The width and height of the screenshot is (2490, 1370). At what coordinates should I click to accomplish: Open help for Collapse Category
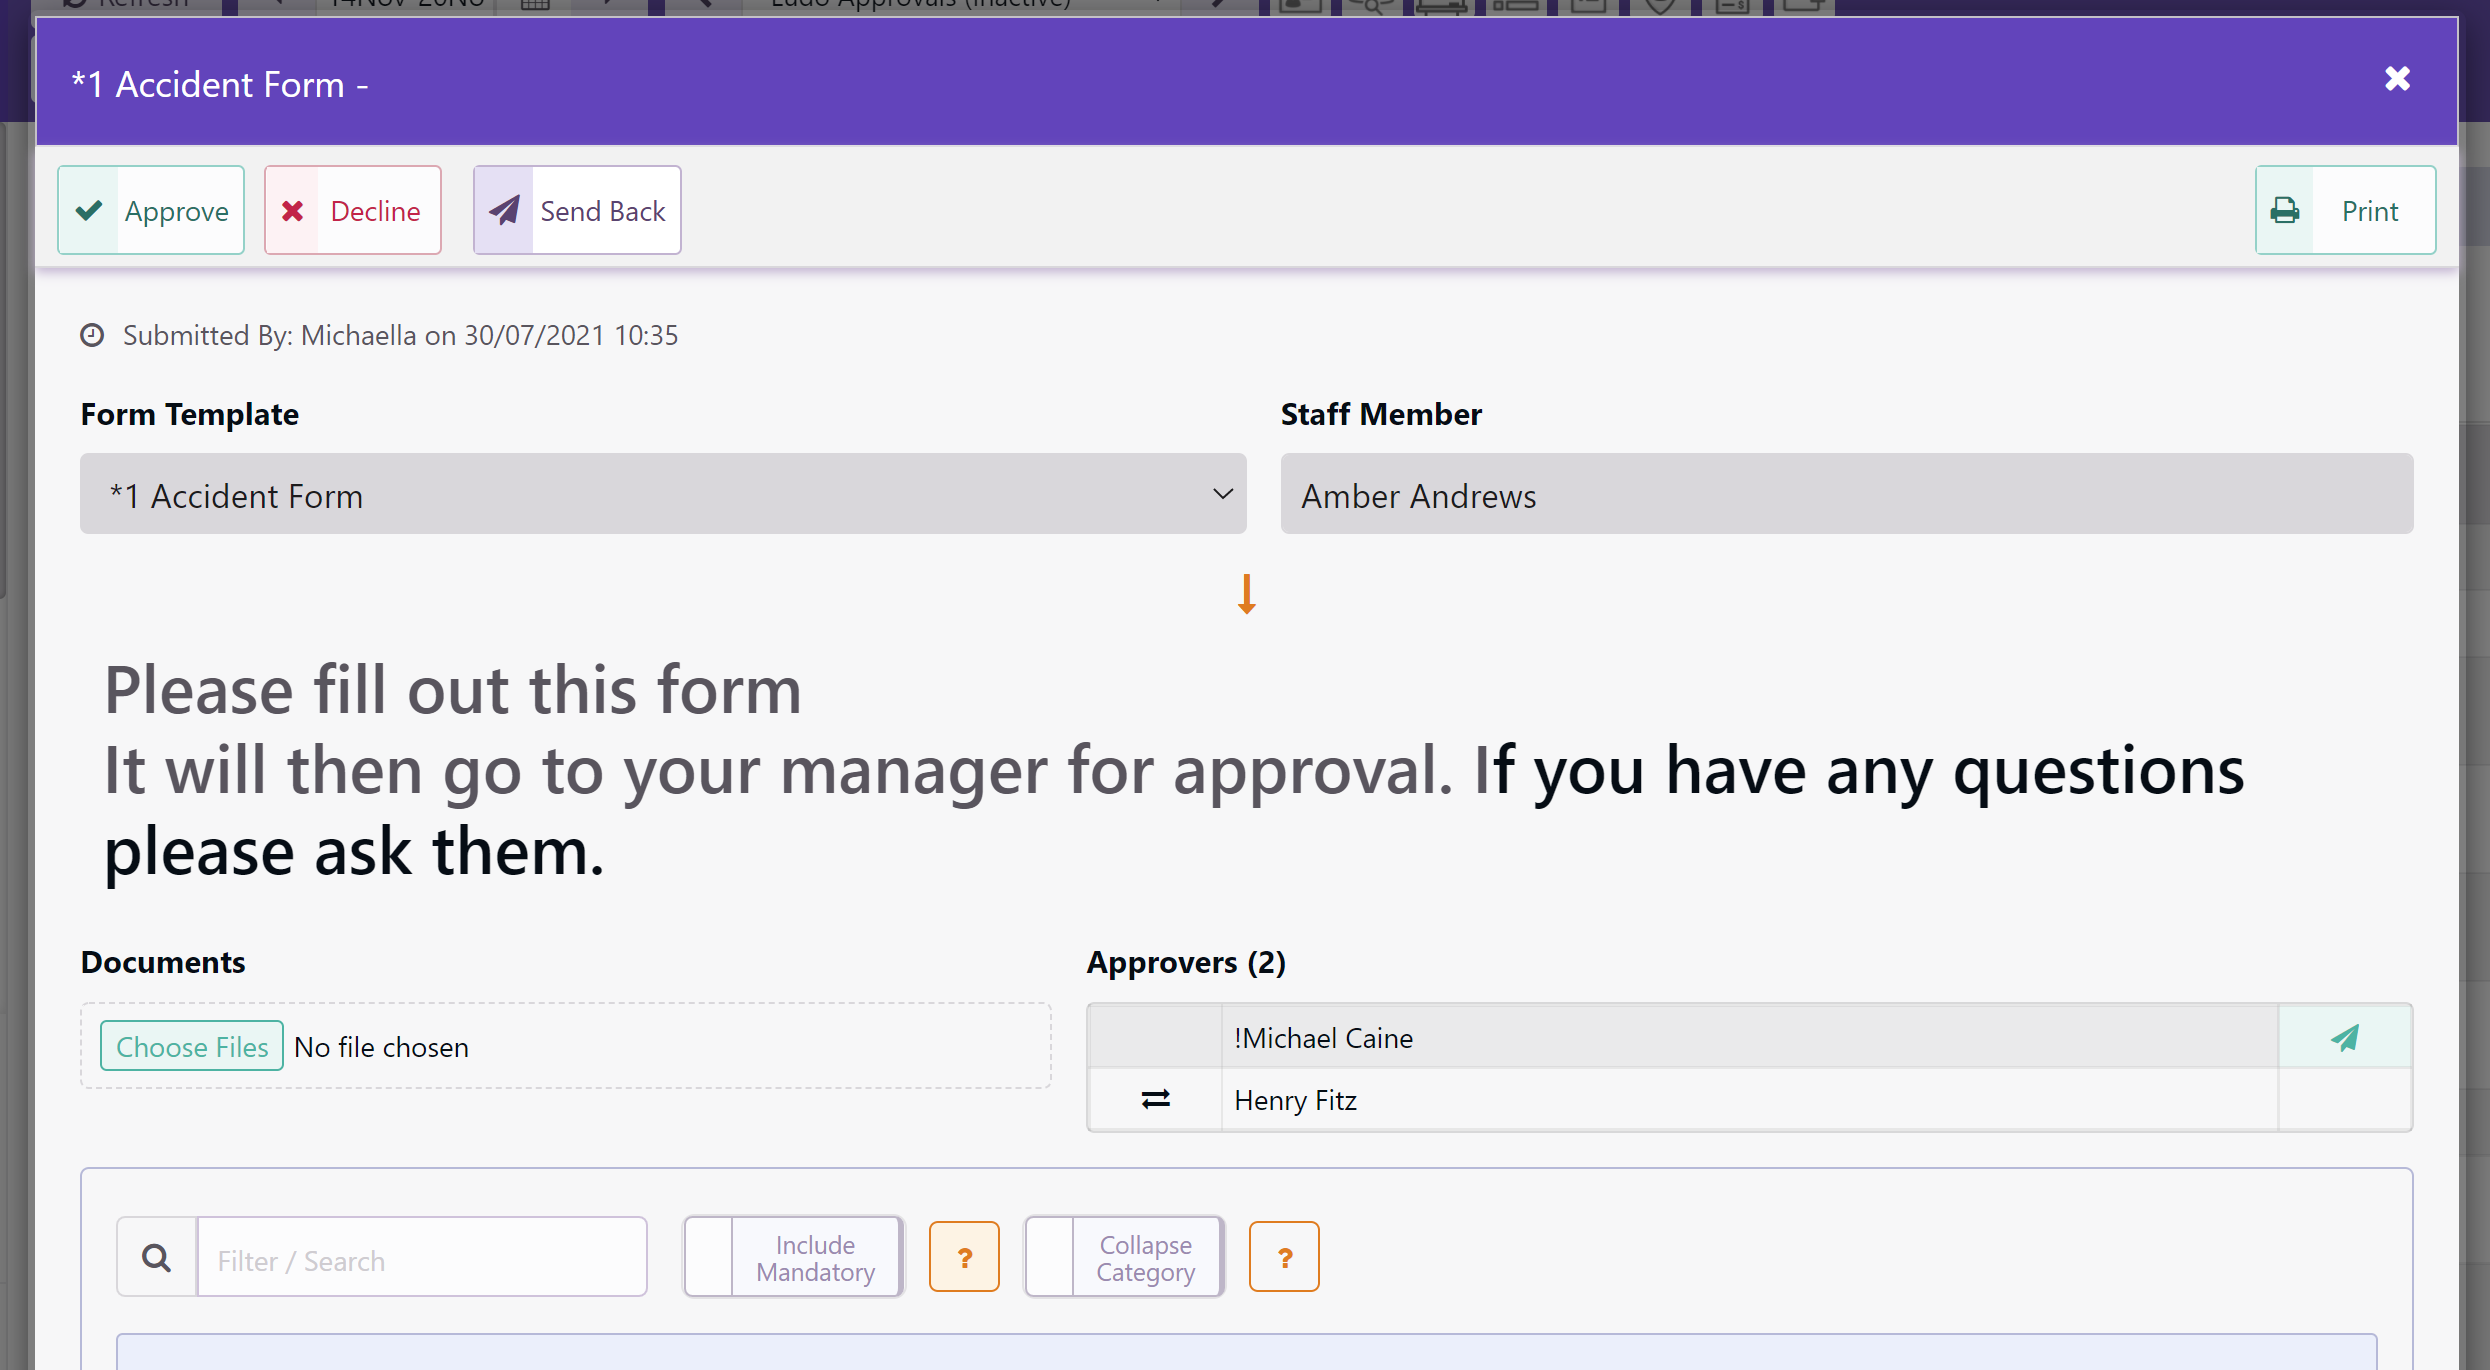pos(1284,1257)
